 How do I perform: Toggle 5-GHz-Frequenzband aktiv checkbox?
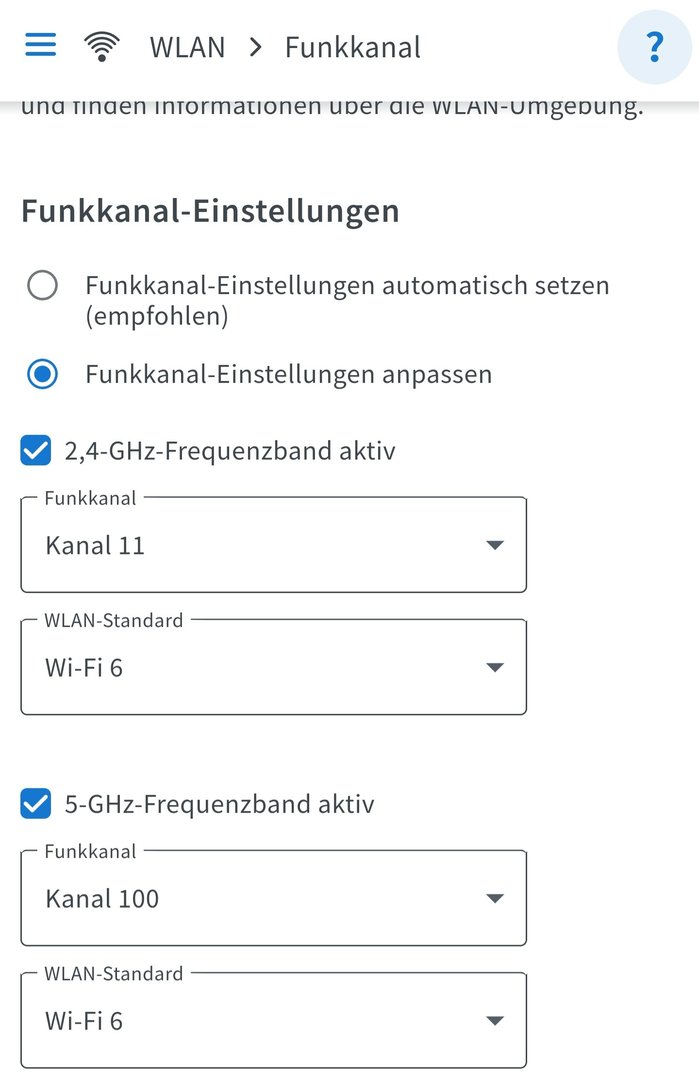coord(35,804)
